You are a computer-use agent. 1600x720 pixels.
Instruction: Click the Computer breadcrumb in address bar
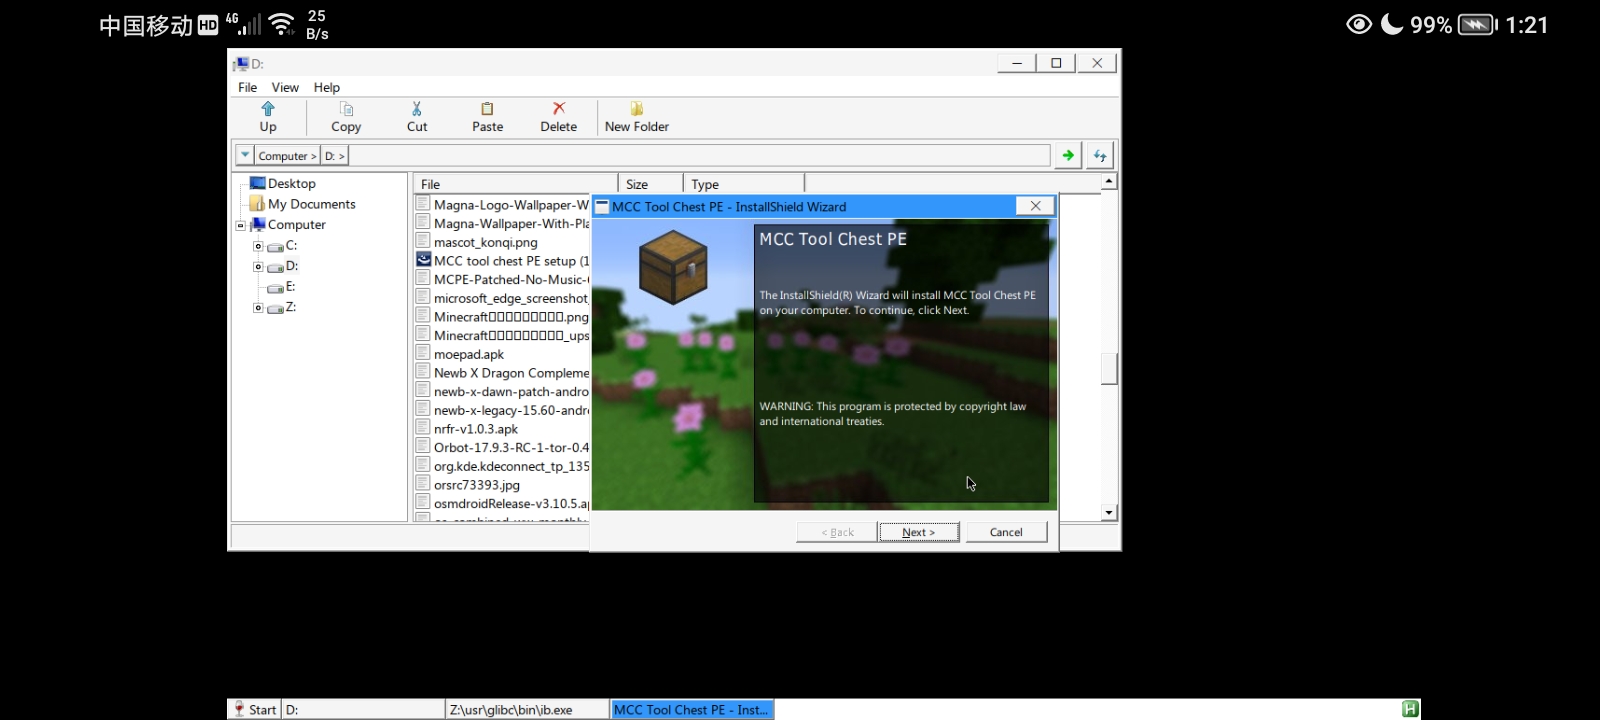[288, 156]
